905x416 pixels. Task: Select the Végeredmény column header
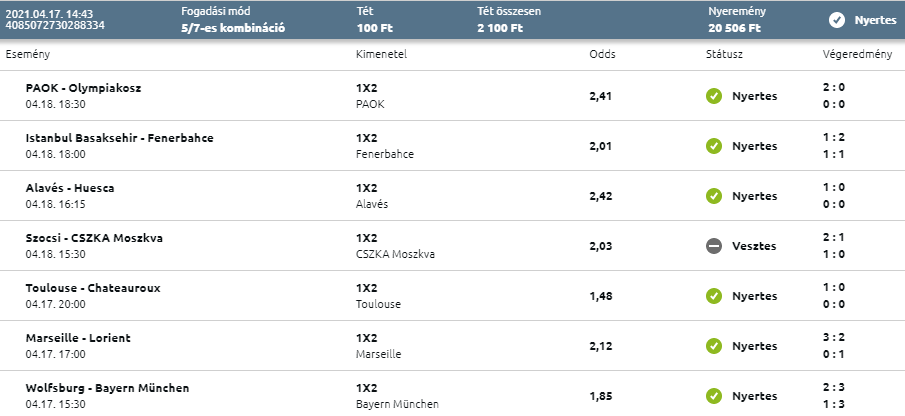pyautogui.click(x=857, y=53)
